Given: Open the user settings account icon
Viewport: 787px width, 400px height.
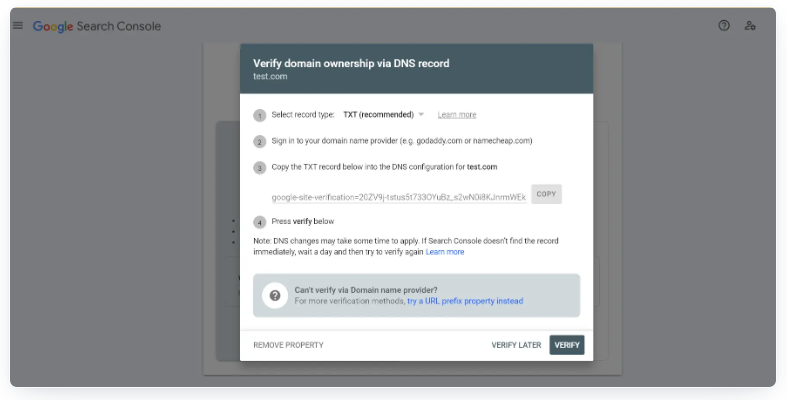Looking at the screenshot, I should click(750, 26).
